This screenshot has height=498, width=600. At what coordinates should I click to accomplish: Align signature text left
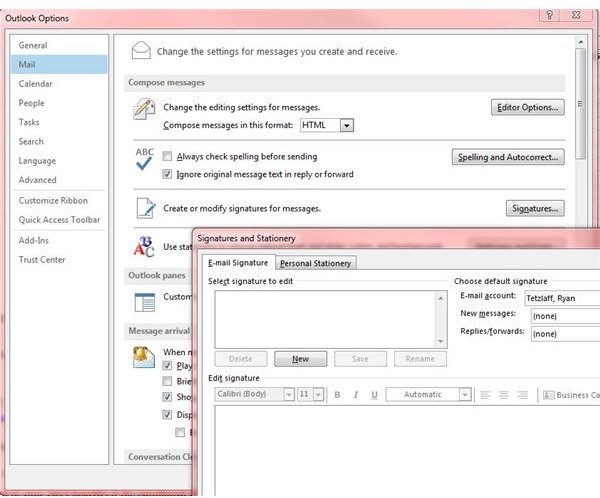coord(485,395)
